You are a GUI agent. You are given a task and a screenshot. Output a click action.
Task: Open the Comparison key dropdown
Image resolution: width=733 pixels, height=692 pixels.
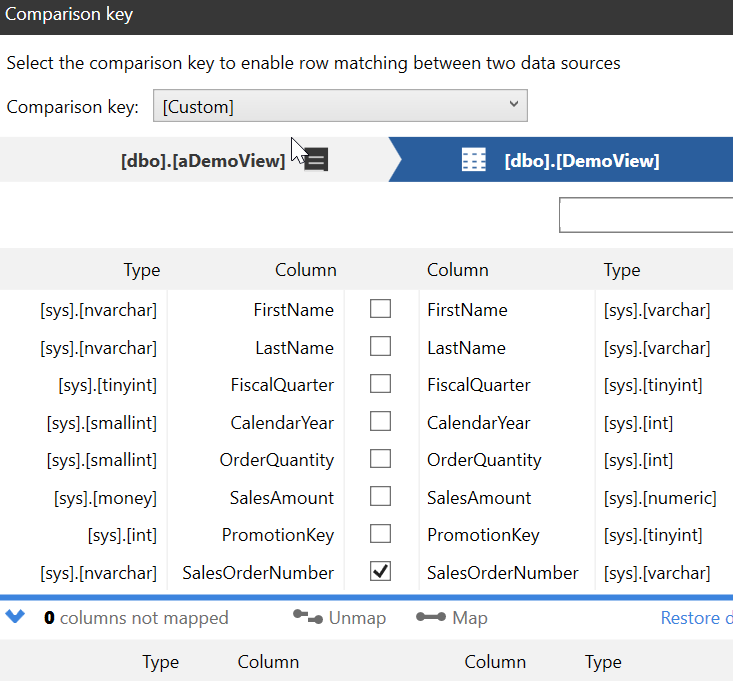[x=340, y=106]
